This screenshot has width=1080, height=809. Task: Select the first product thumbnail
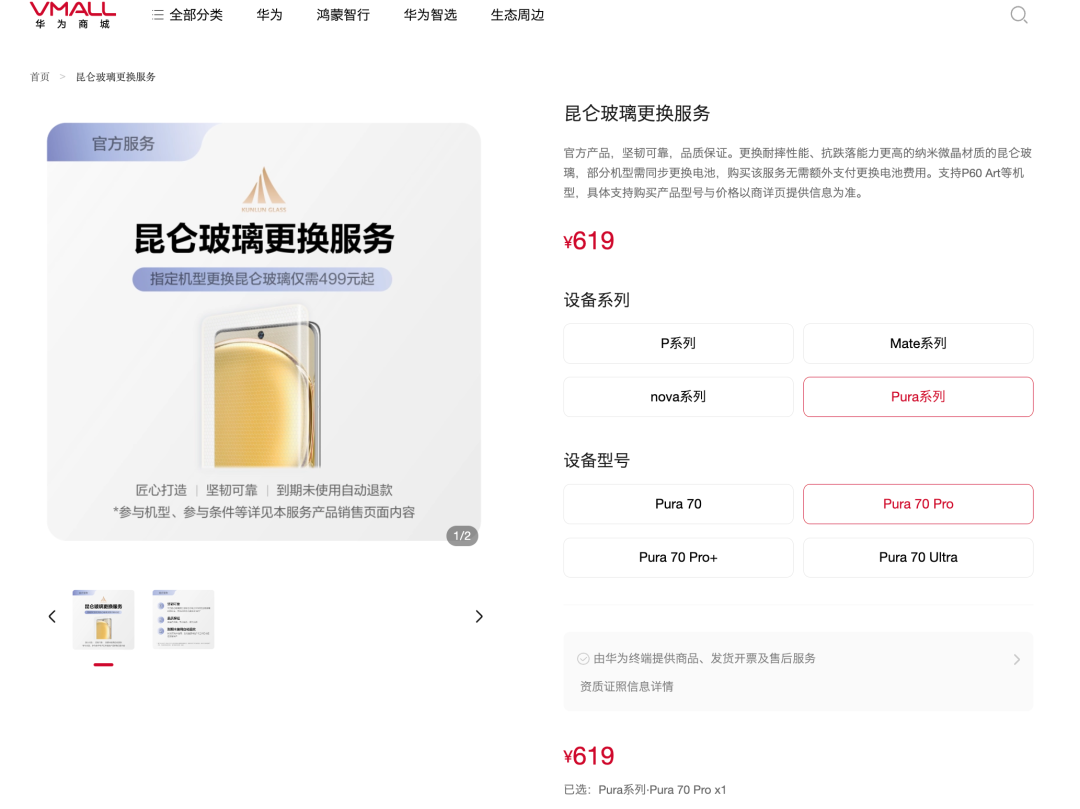click(x=103, y=619)
